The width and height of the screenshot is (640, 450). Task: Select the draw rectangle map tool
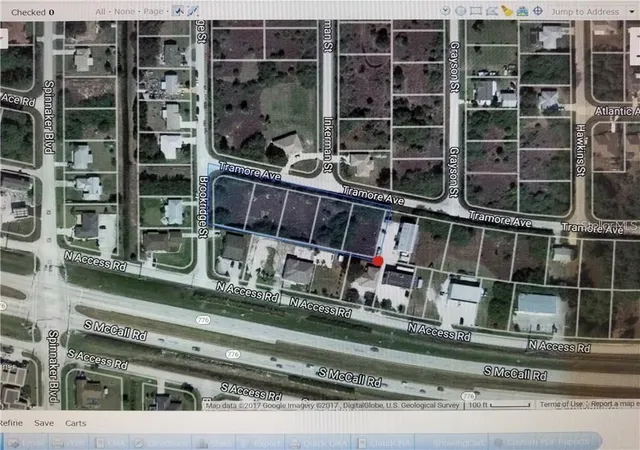click(476, 11)
